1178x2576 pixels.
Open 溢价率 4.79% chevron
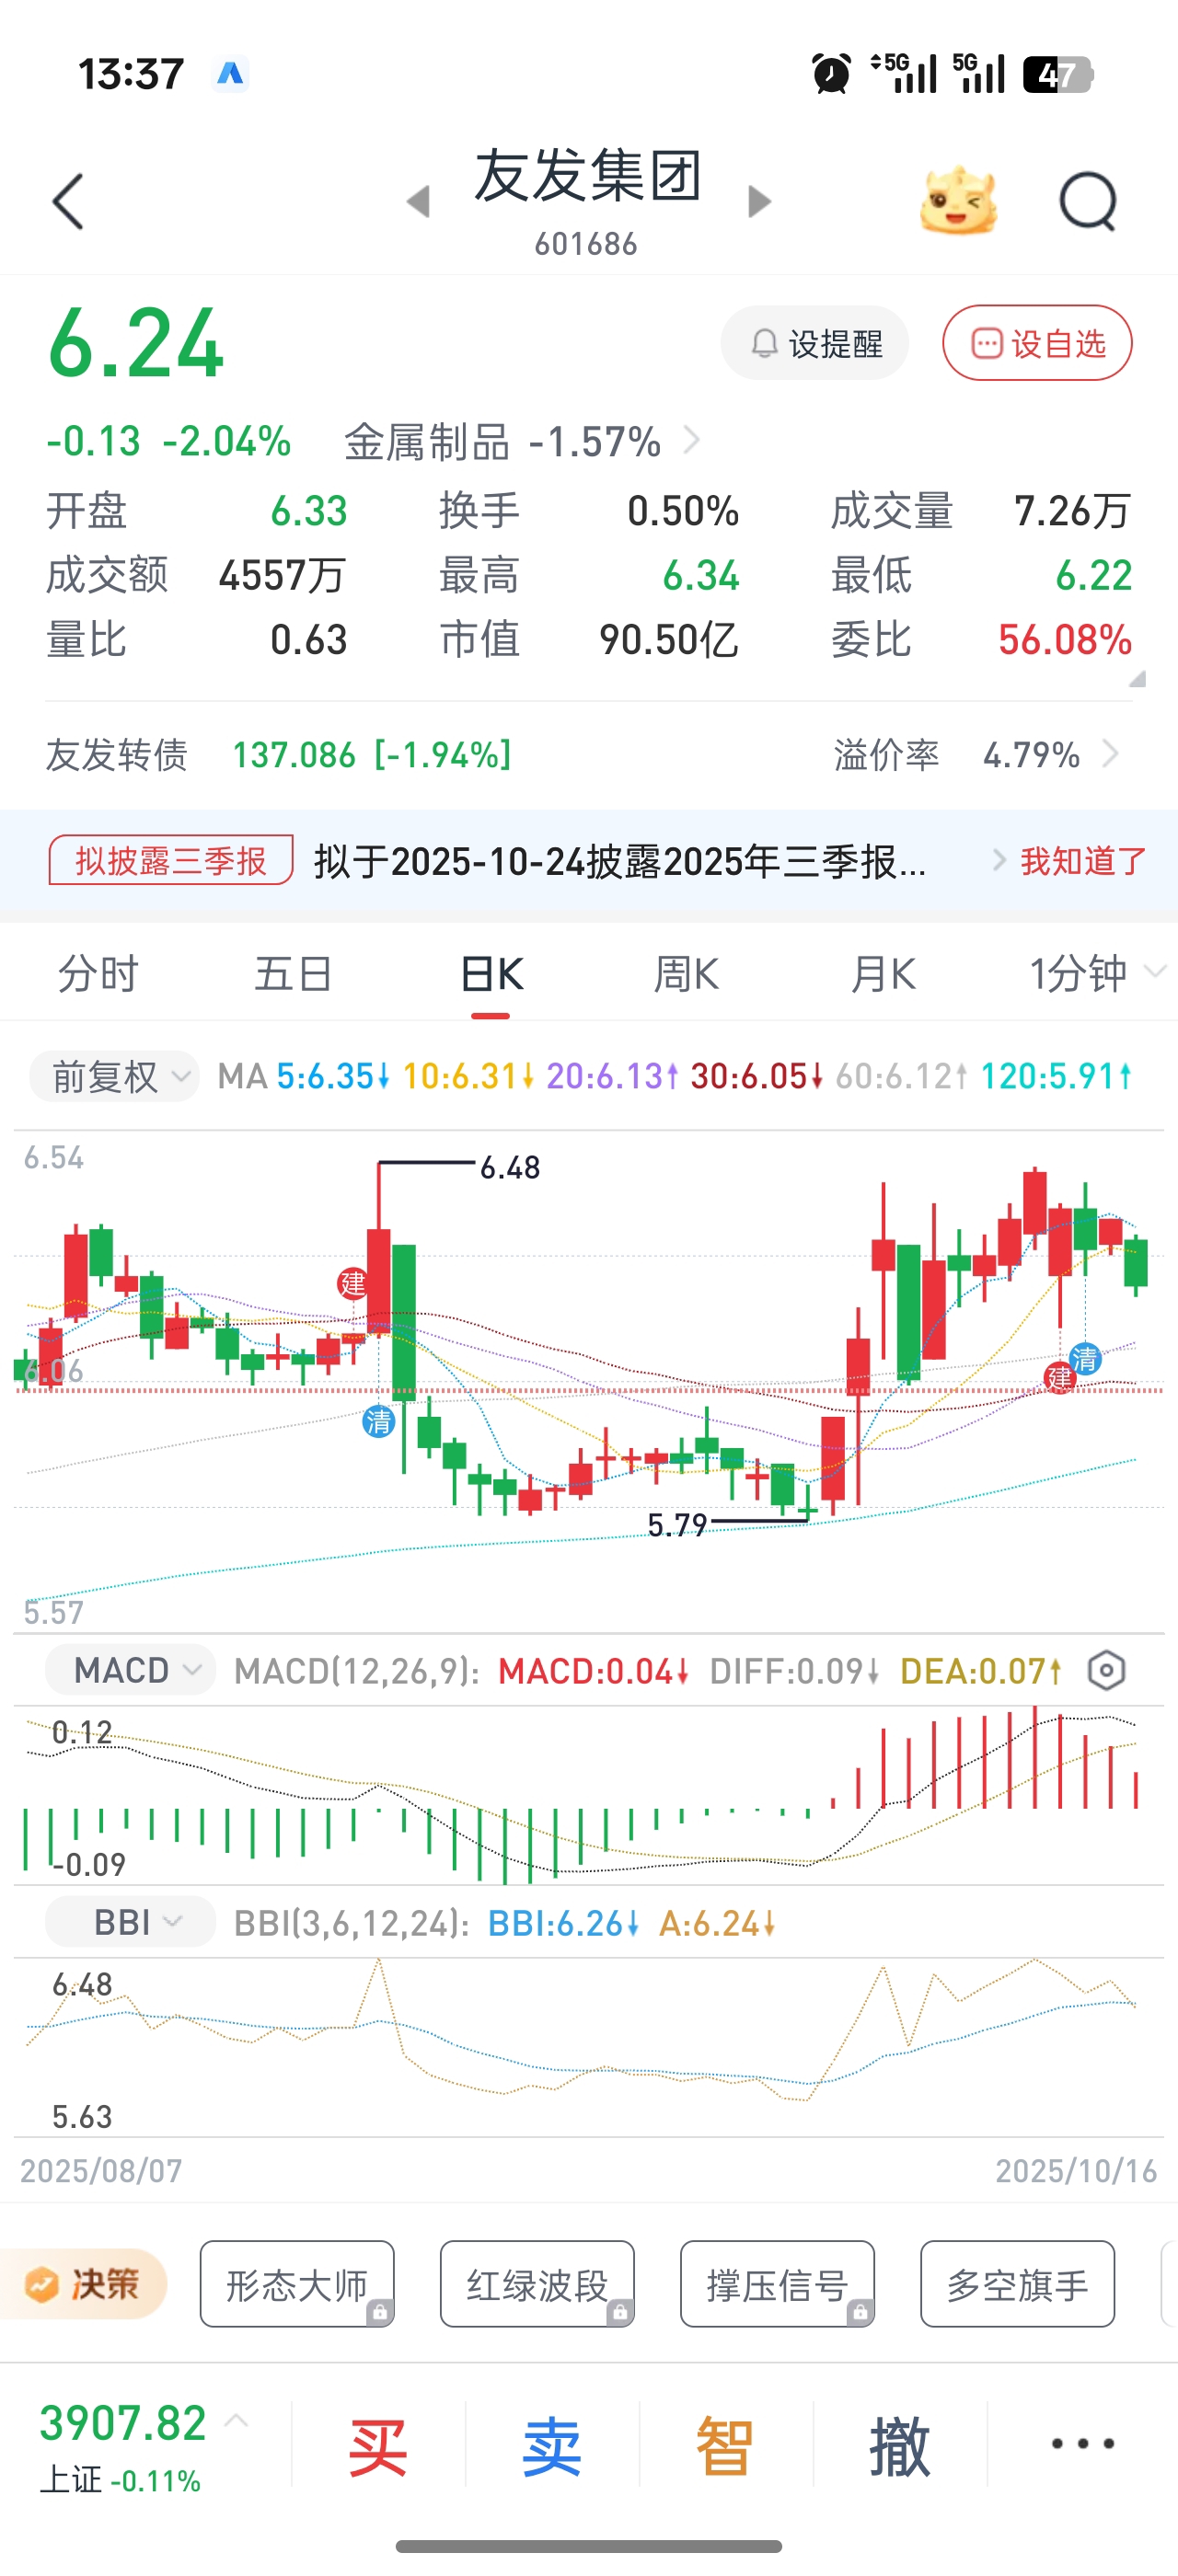[1110, 754]
